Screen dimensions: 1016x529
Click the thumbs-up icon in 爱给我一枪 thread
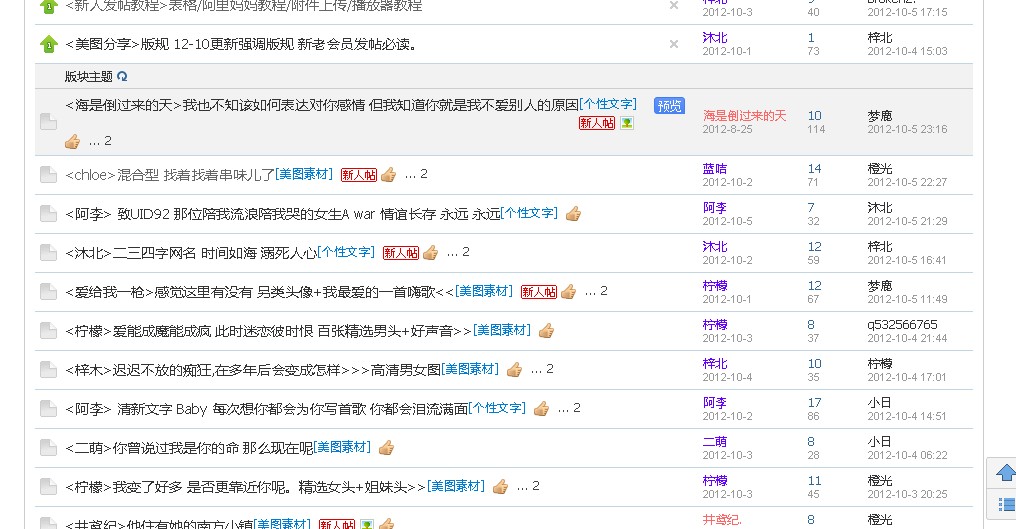[x=569, y=292]
